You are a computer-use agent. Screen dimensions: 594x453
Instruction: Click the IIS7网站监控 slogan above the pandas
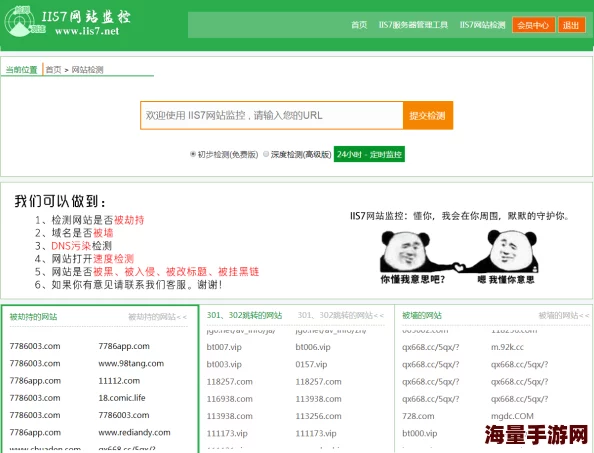coord(459,216)
